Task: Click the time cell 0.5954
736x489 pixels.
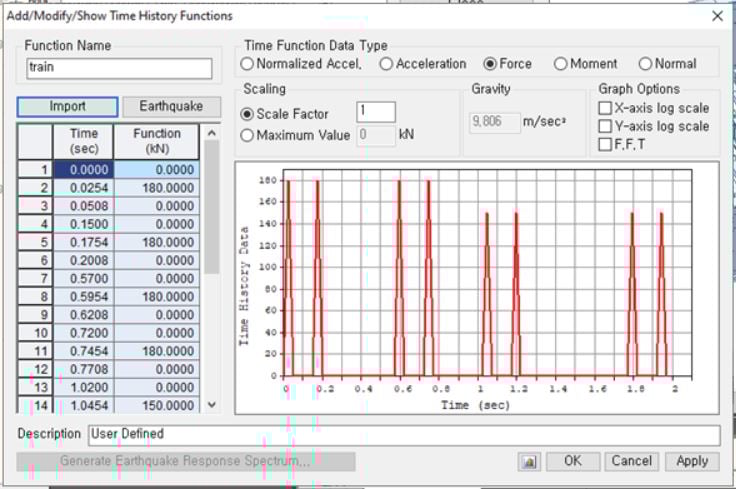Action: 84,297
